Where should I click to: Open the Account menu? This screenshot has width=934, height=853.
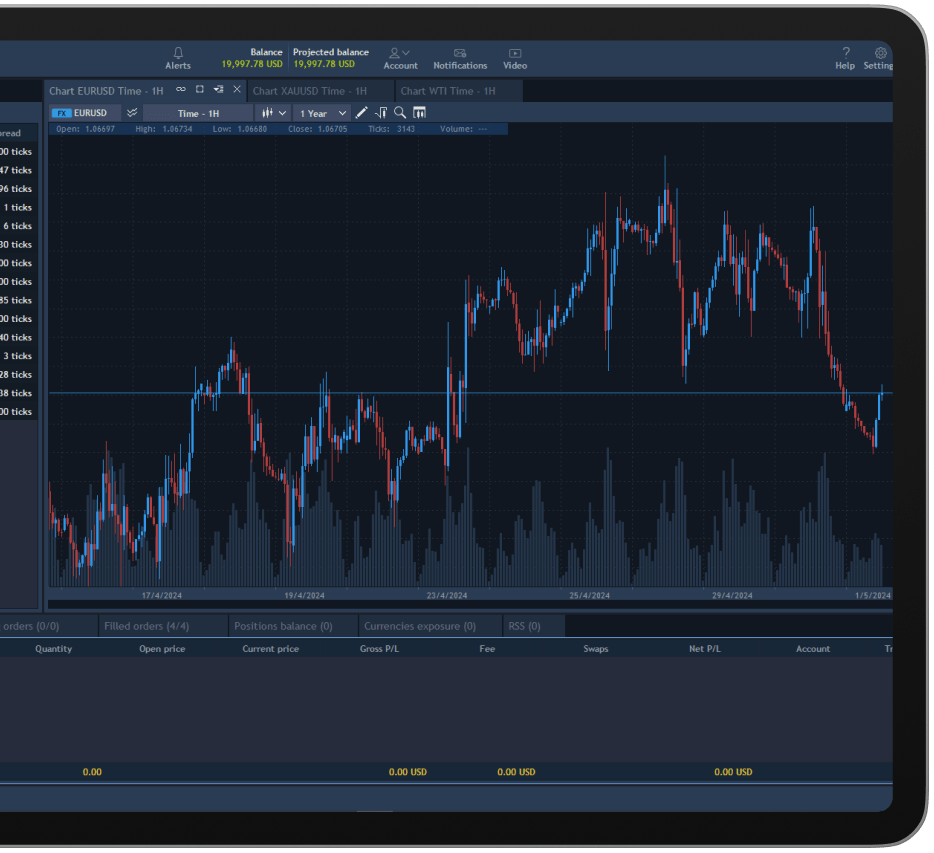coord(400,58)
